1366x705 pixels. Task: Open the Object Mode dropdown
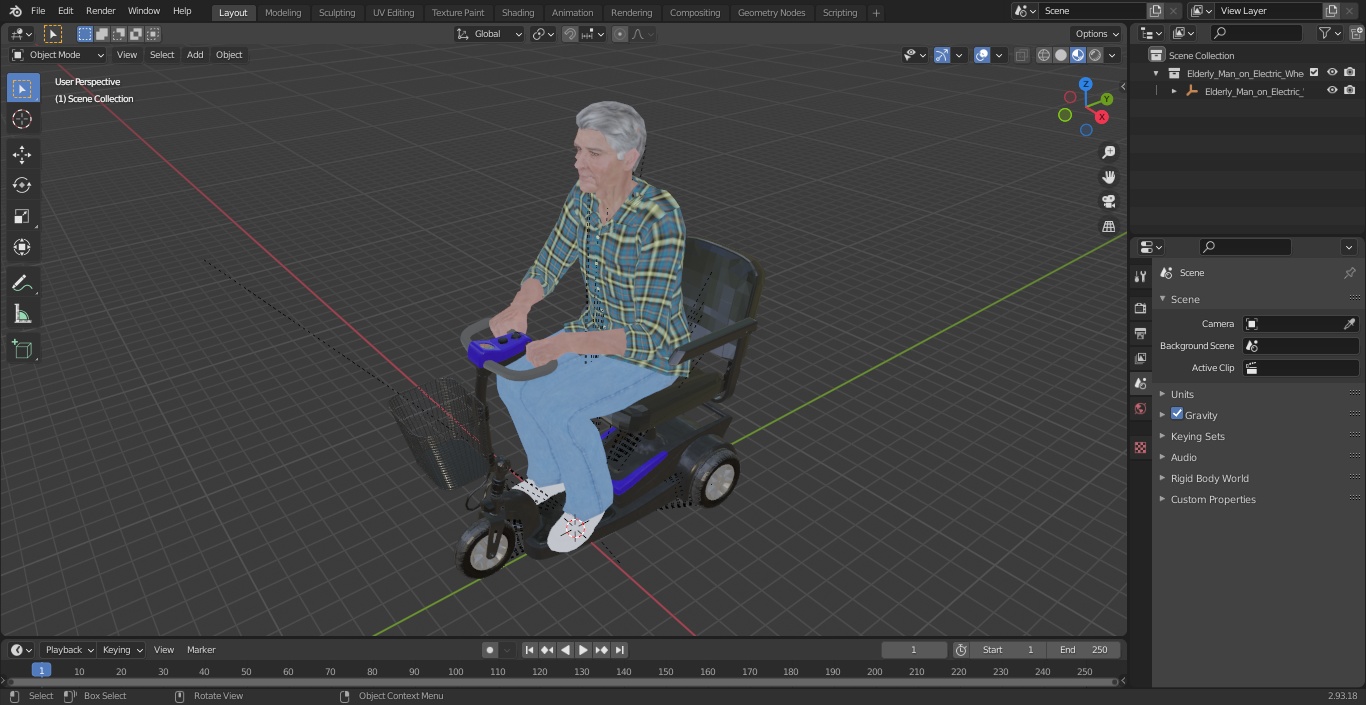coord(58,55)
